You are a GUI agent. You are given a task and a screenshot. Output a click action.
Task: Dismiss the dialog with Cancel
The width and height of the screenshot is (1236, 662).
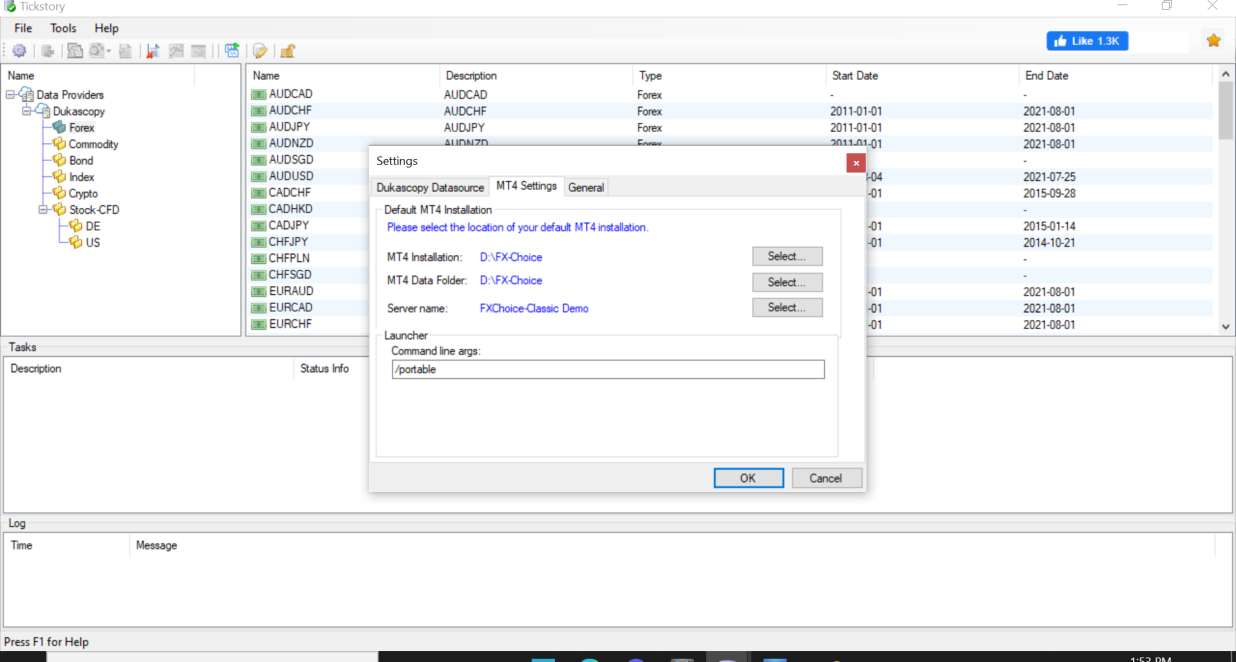pos(826,478)
